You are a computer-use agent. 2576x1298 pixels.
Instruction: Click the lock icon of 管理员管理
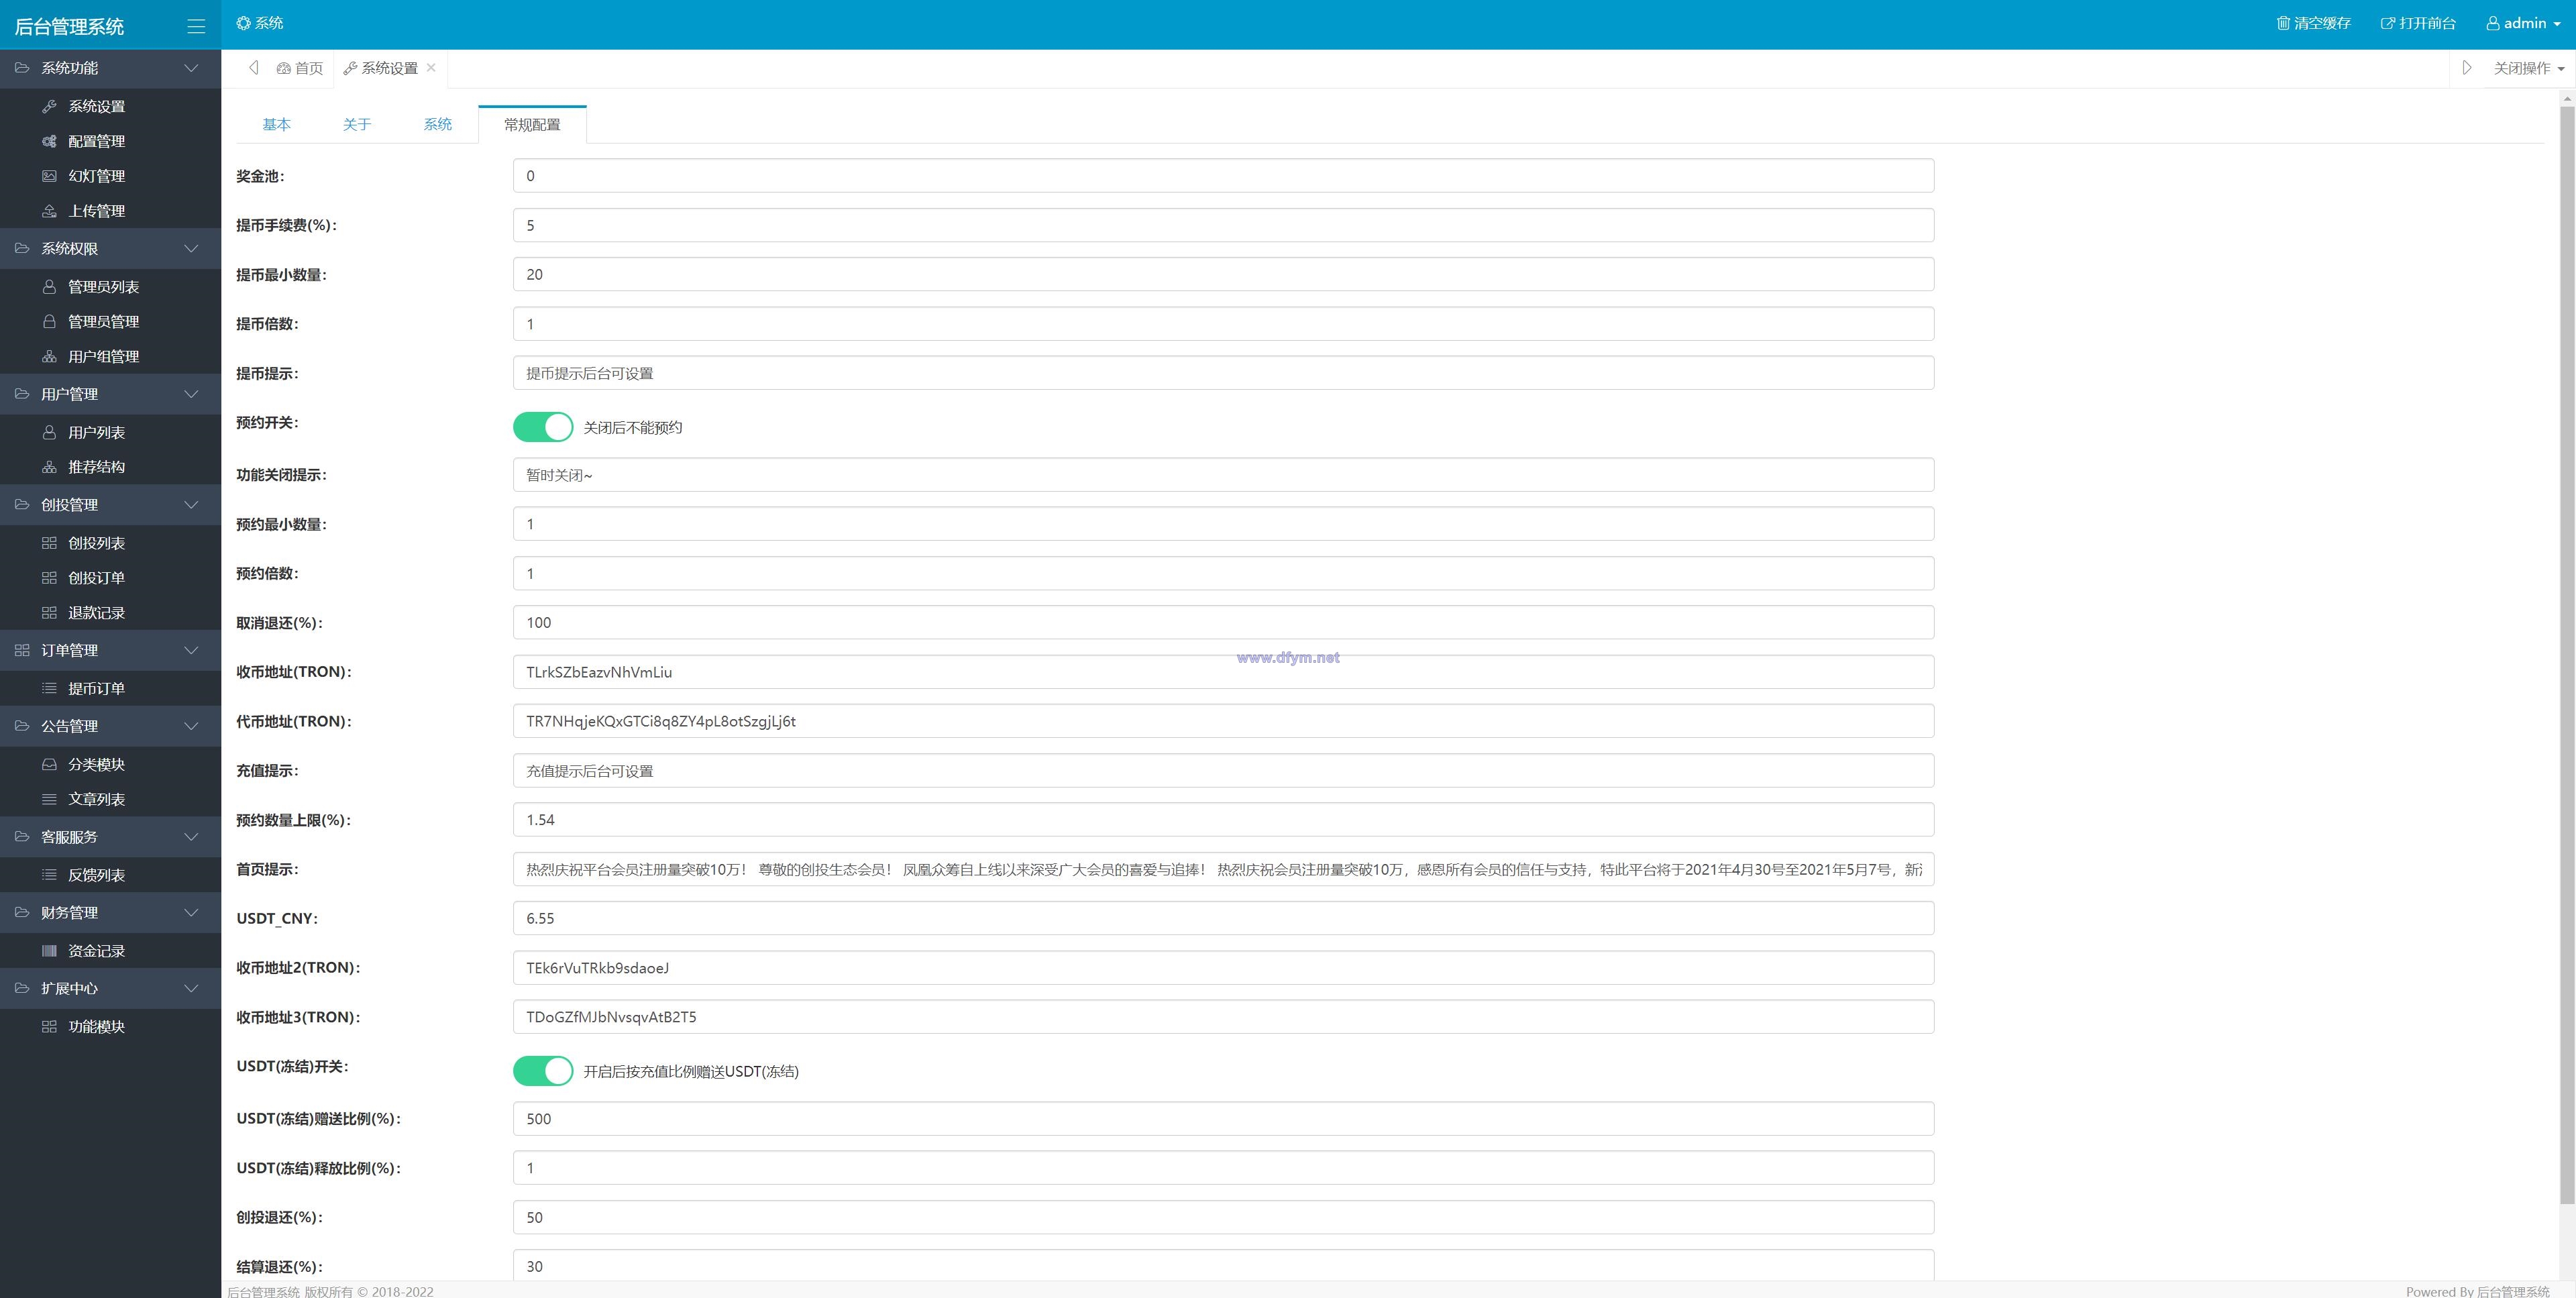click(x=49, y=321)
